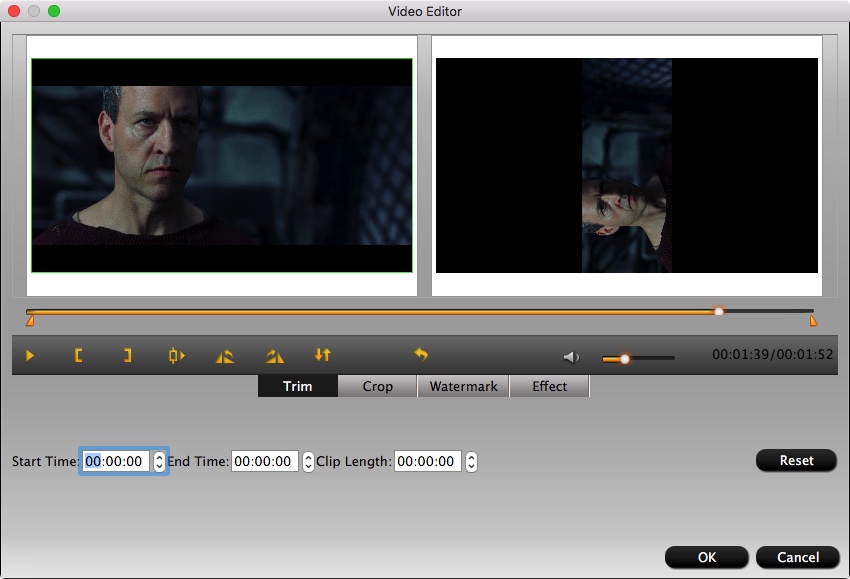This screenshot has width=850, height=579.
Task: Click the End Time stepper arrows
Action: [308, 462]
